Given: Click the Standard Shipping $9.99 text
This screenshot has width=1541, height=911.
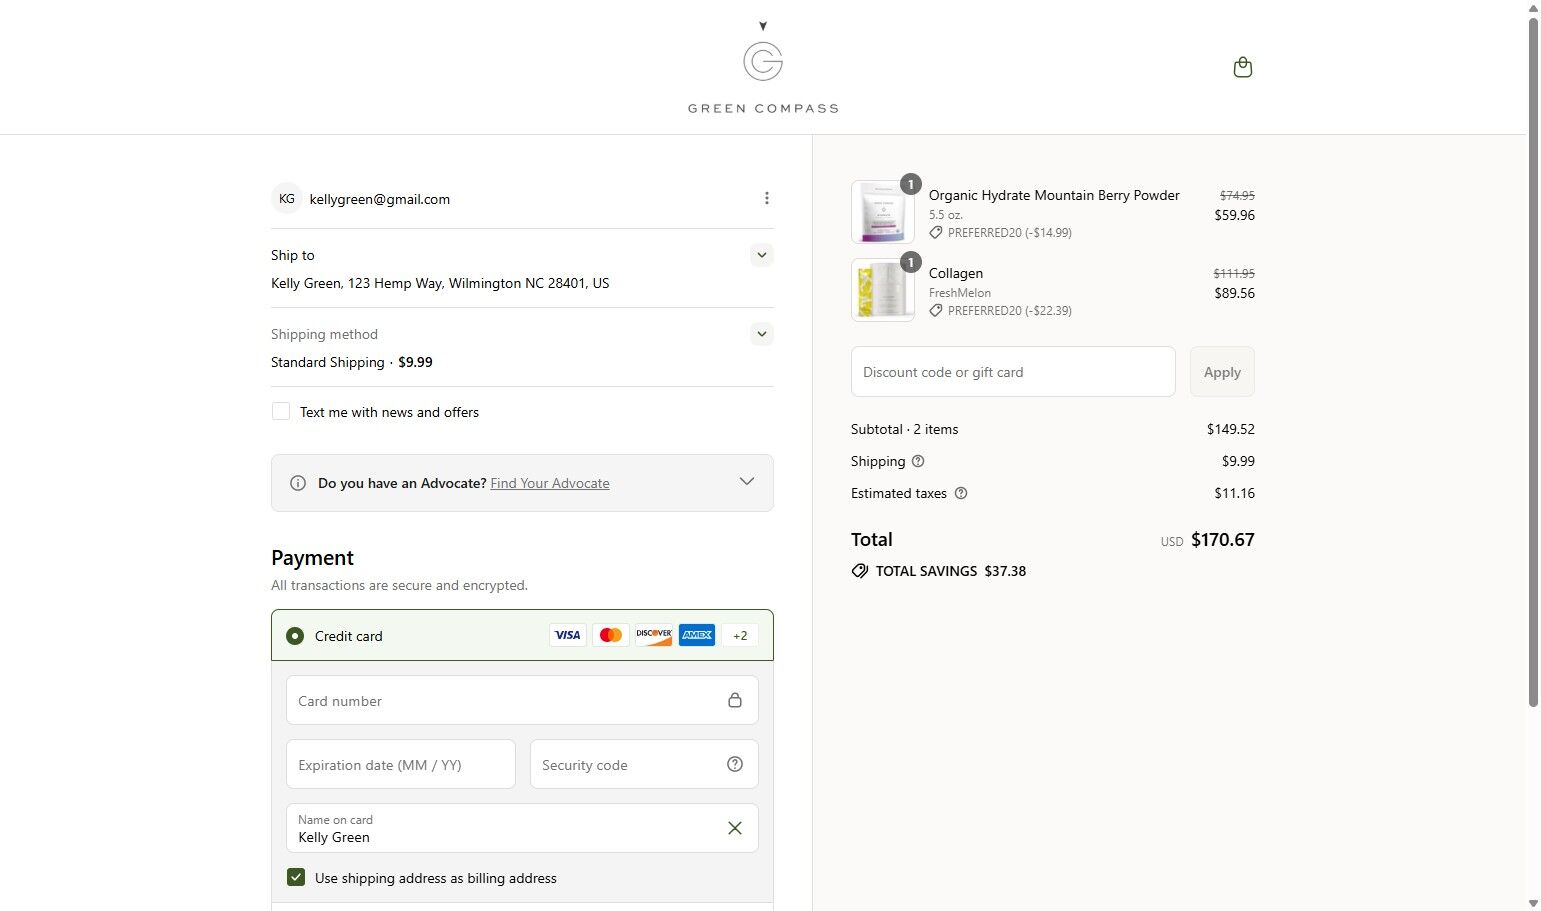Looking at the screenshot, I should (x=352, y=362).
